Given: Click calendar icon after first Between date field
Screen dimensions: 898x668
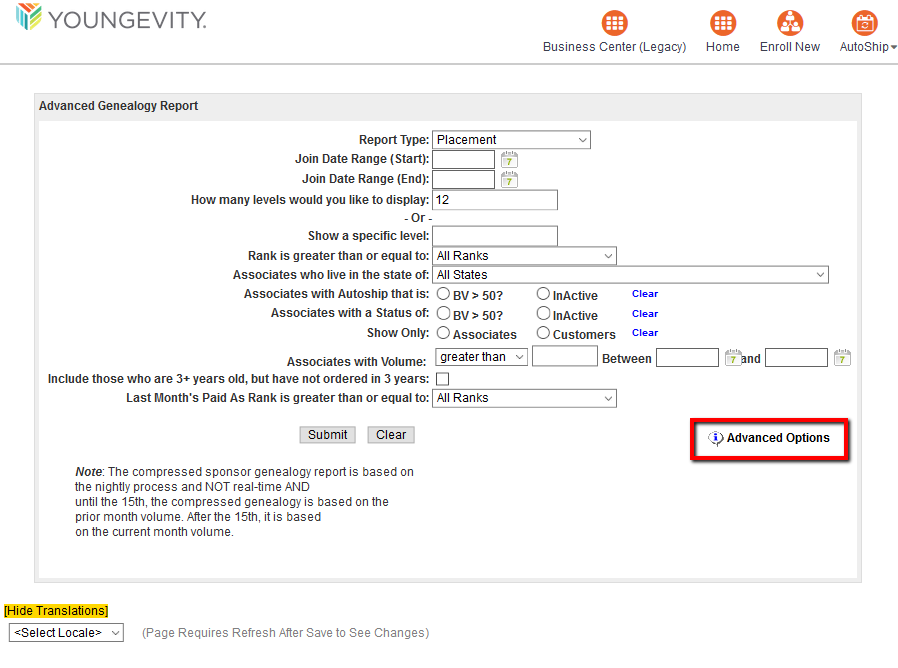Looking at the screenshot, I should tap(733, 358).
